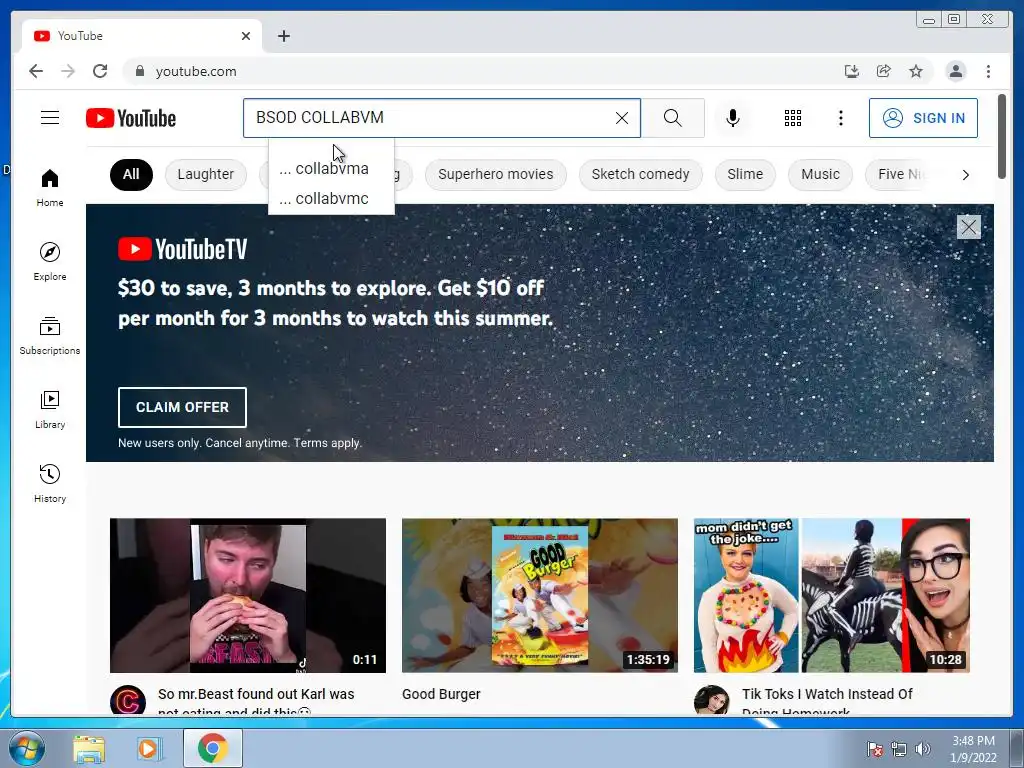Open the MrBeast video's channel avatar
This screenshot has width=1024, height=768.
[127, 700]
